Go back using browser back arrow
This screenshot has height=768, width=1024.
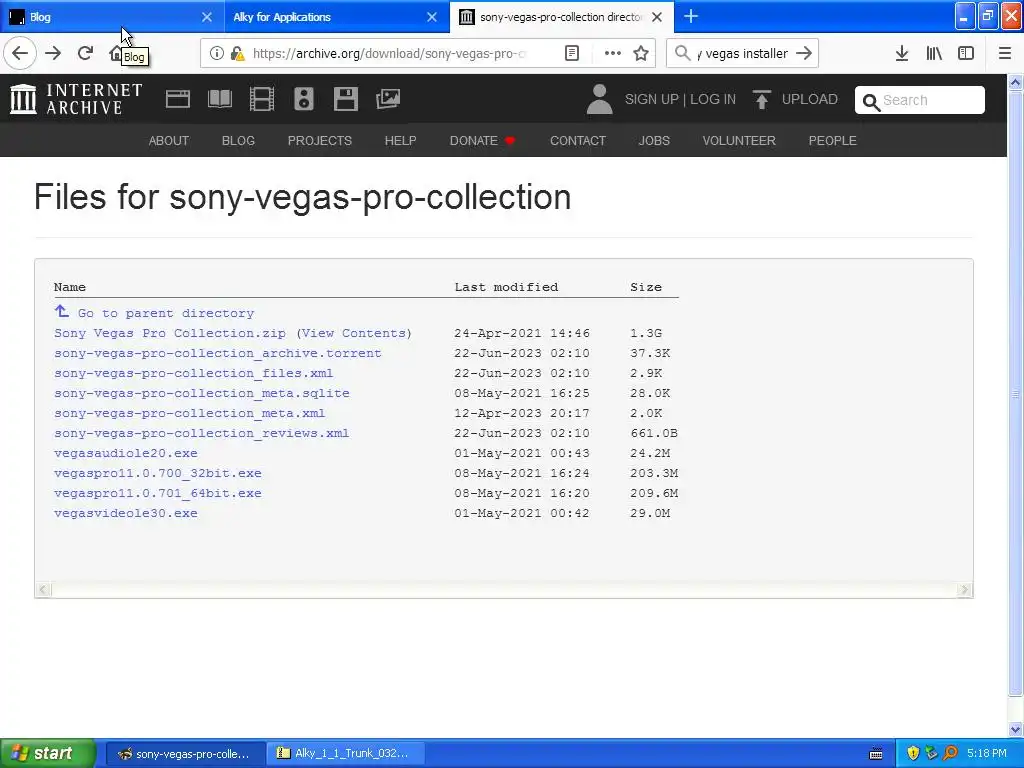(x=20, y=53)
